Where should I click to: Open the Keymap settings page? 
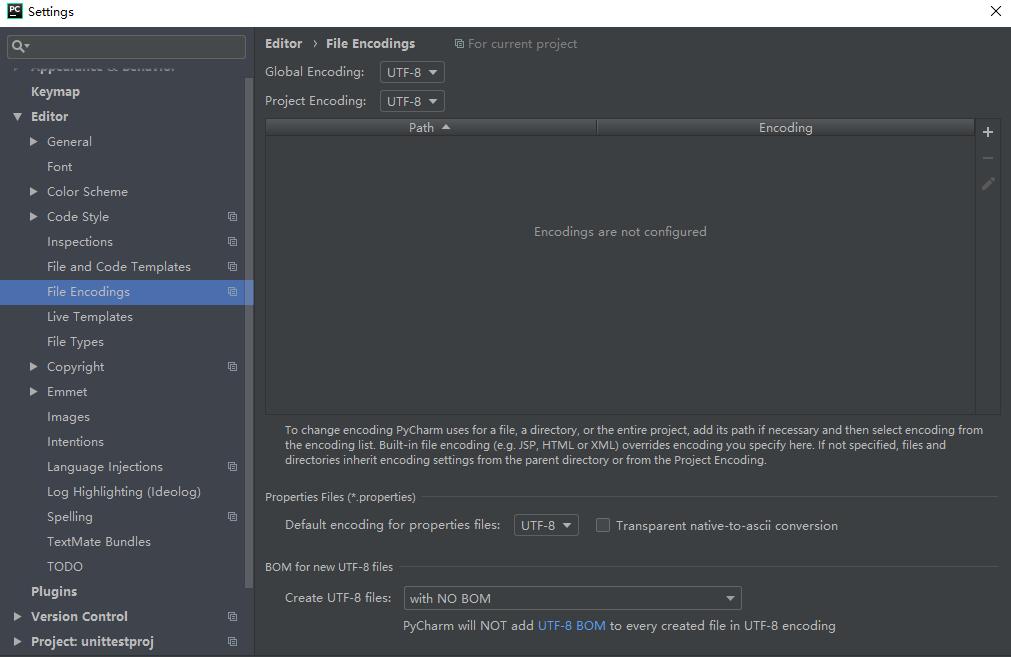55,92
